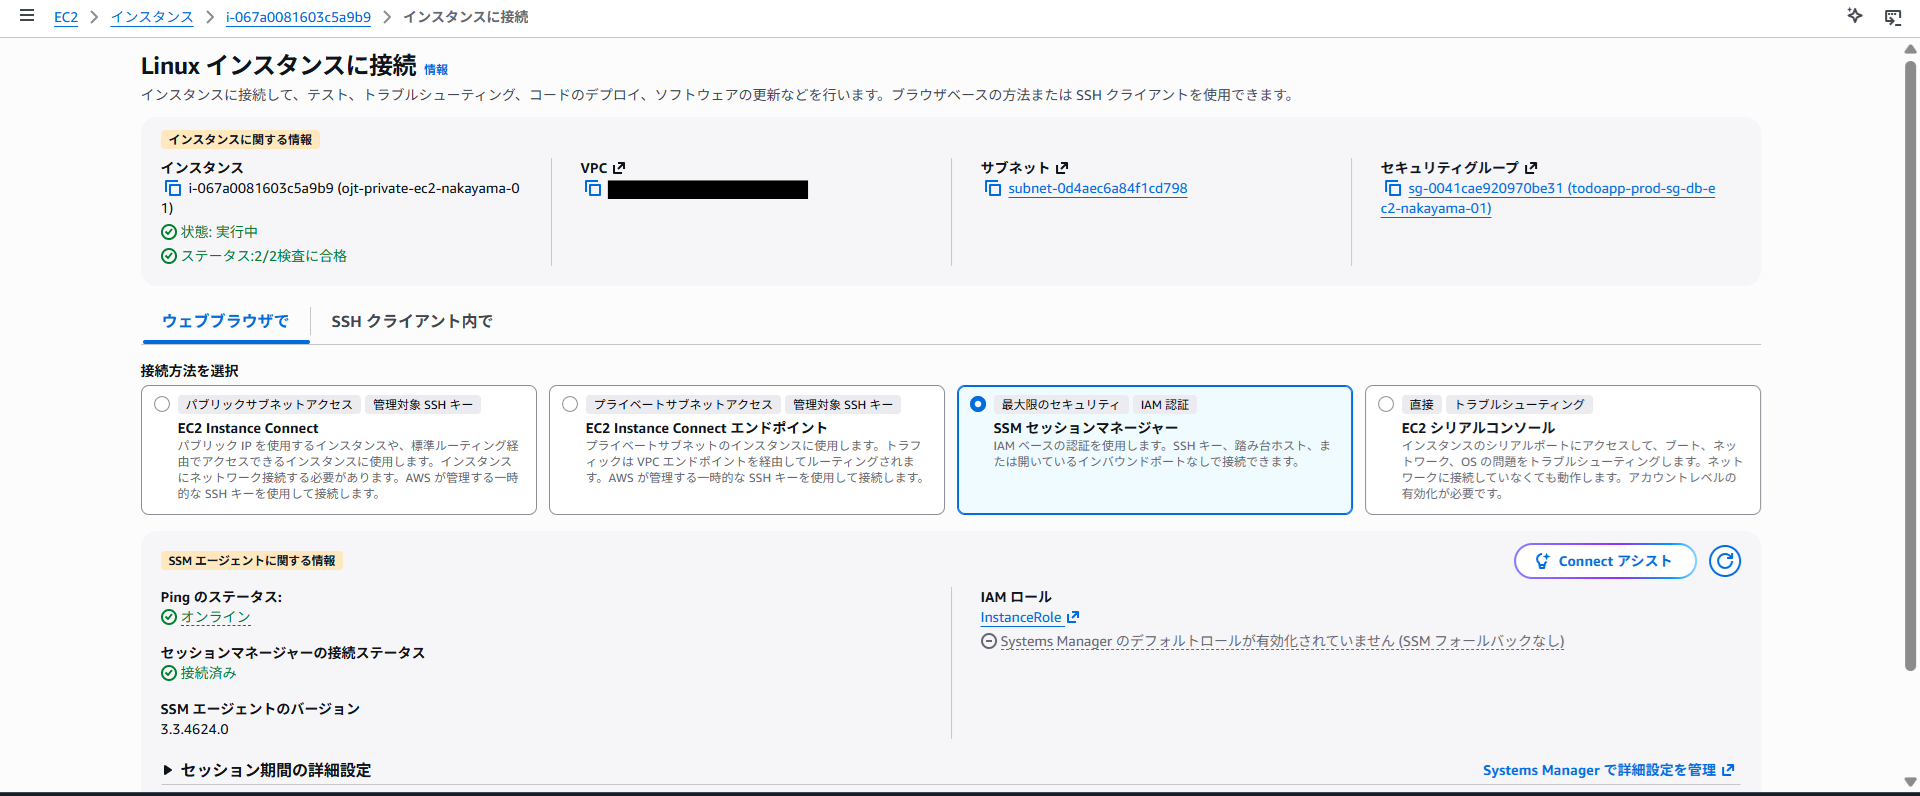Go to EC2 breadcrumb link
Viewport: 1920px width, 796px height.
[x=66, y=17]
